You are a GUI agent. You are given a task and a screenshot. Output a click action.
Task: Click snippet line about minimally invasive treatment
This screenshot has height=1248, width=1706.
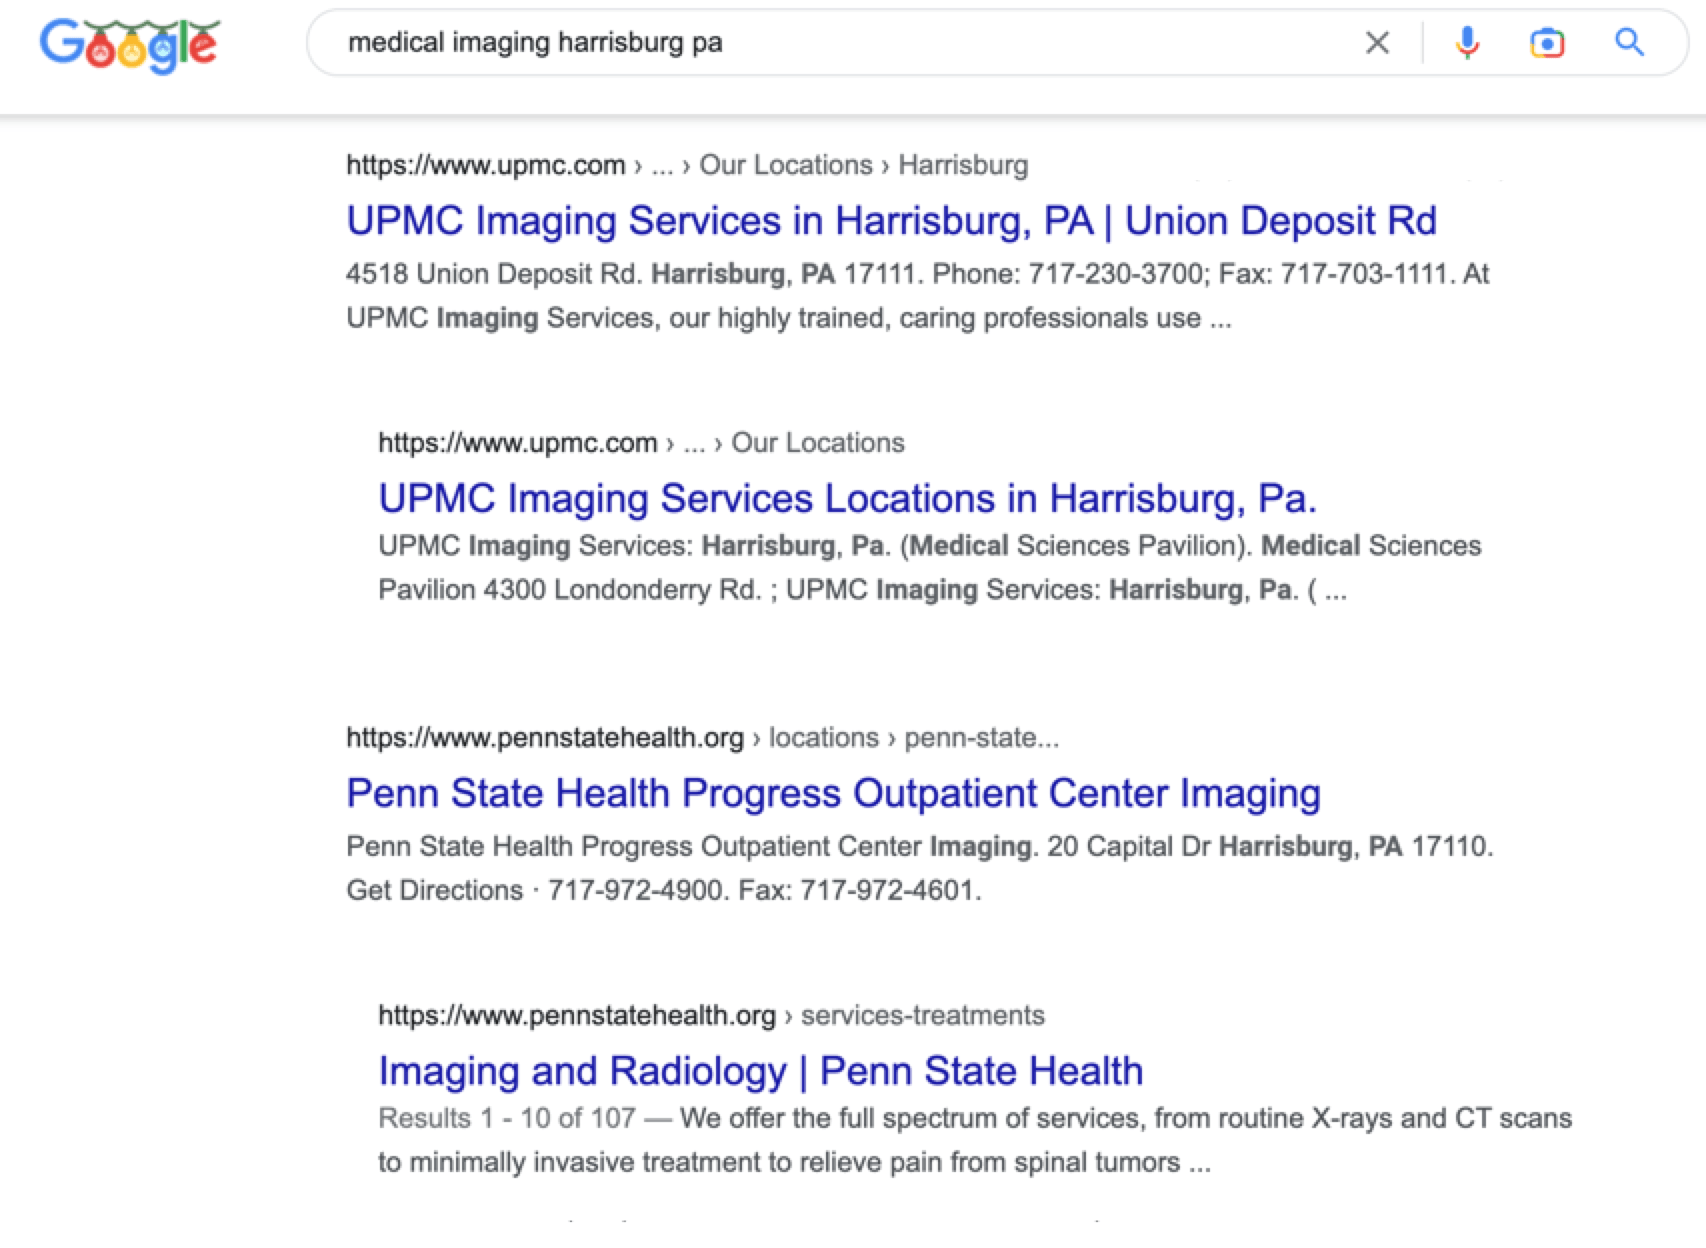coord(794,1163)
